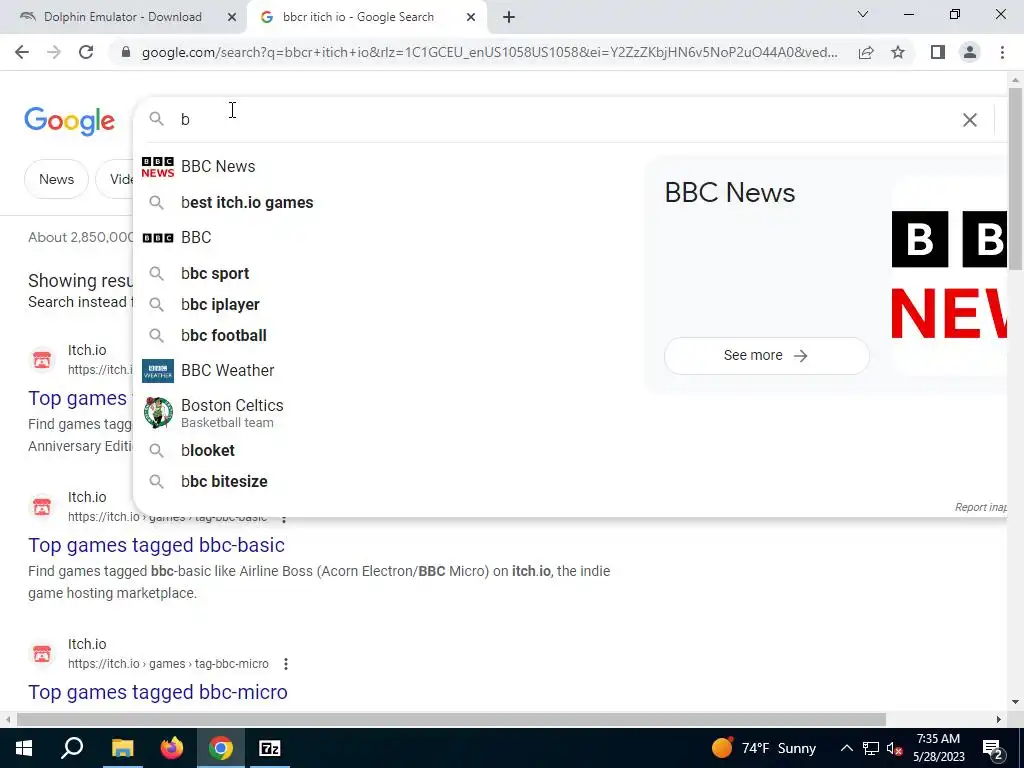Show hidden system tray icons
Screen dimensions: 1024x768
(846, 748)
